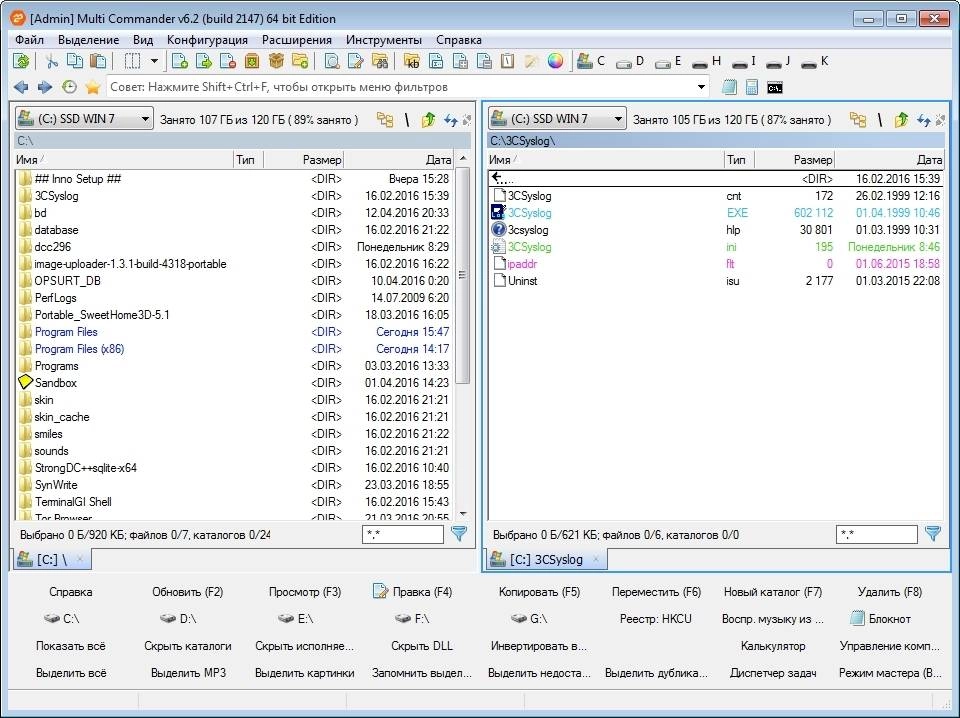Select the right panel tab [C:] 3CSyslog
Viewport: 960px width, 718px height.
point(547,559)
